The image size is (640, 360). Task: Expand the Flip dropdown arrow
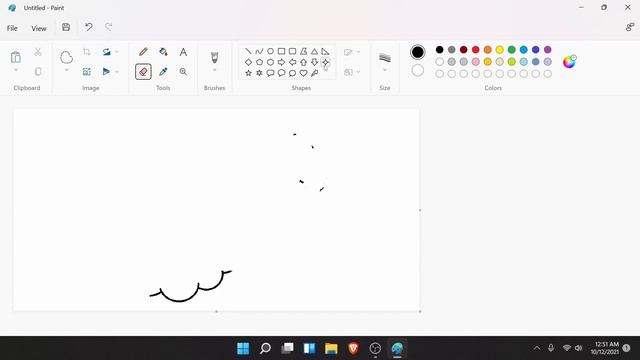coord(117,72)
